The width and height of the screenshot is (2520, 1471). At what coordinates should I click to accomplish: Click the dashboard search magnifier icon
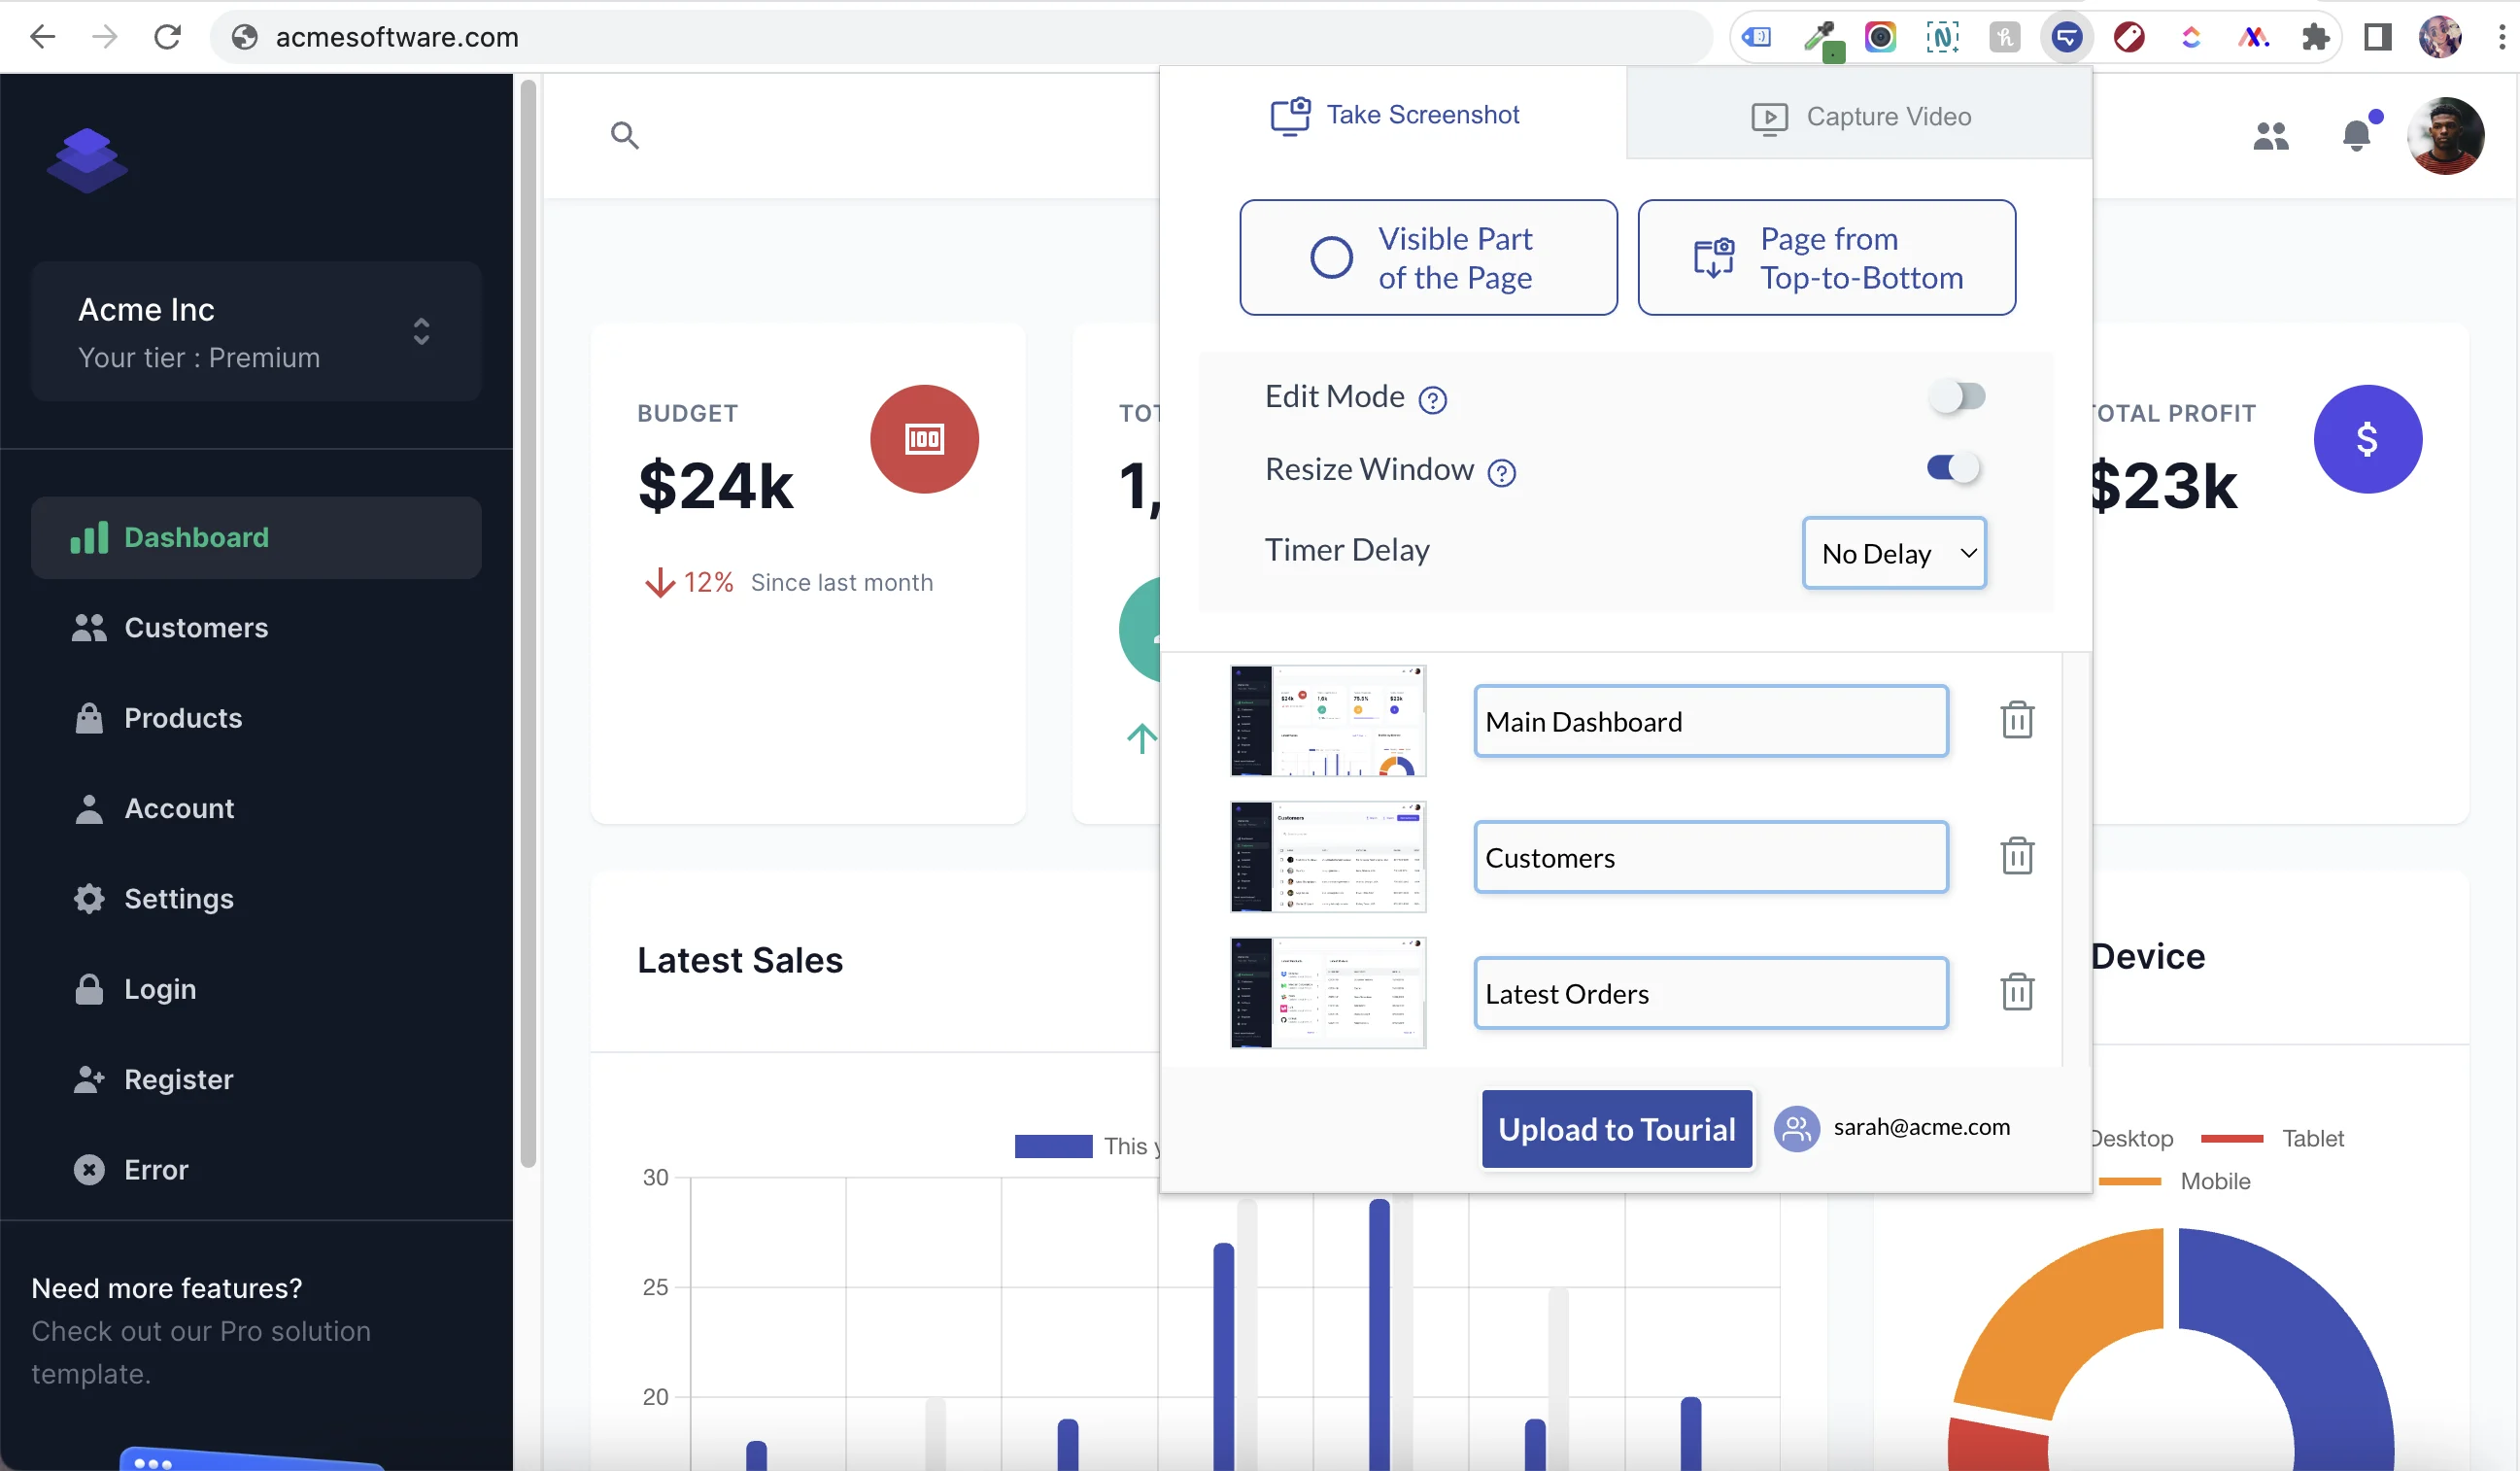[625, 135]
